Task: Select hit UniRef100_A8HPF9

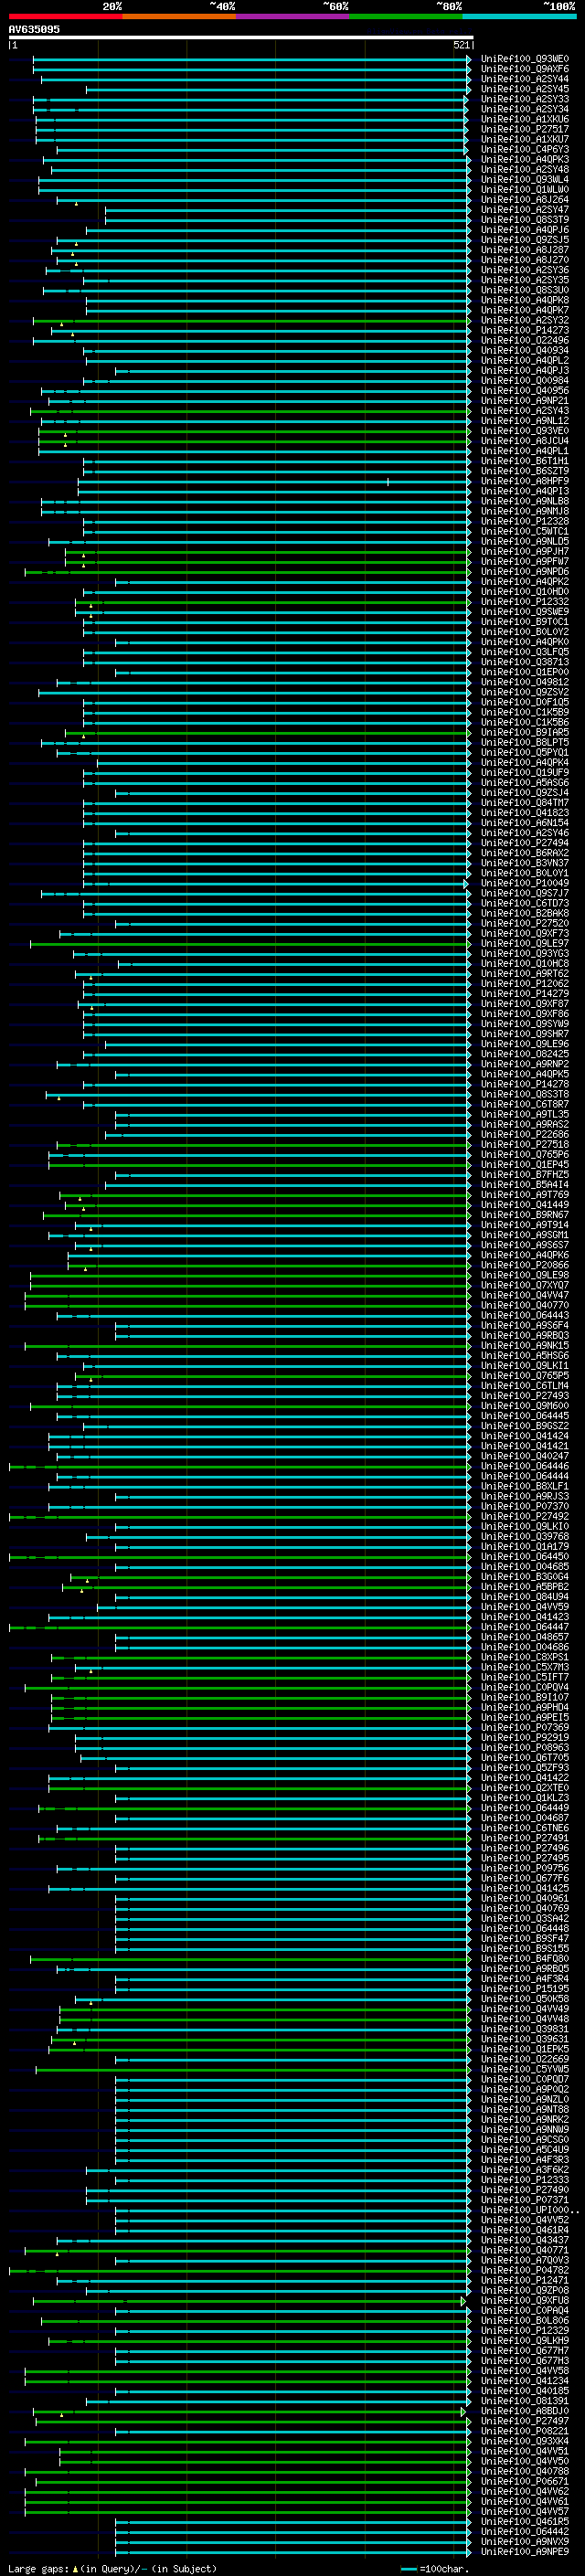Action: tap(525, 481)
